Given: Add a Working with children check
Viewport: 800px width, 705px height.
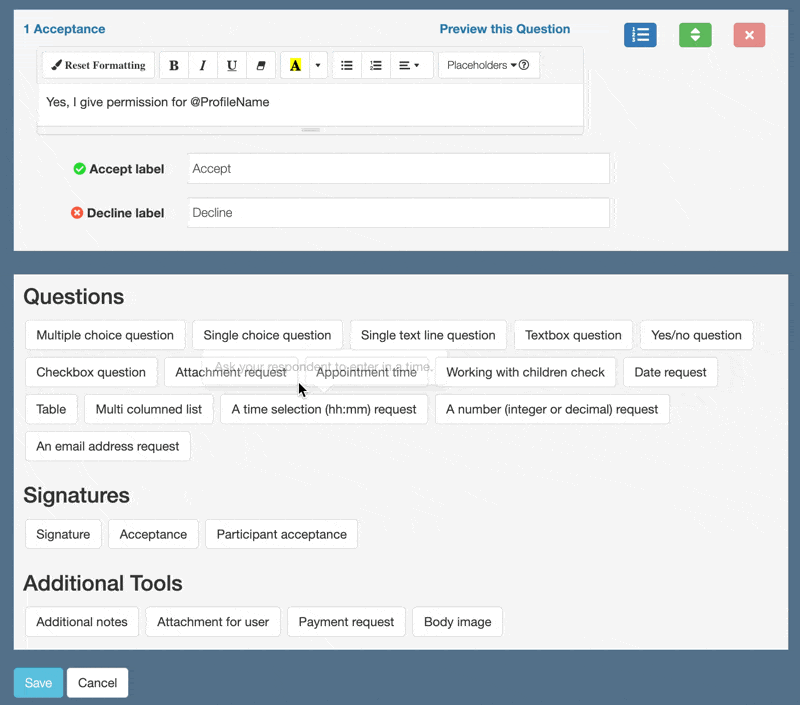Looking at the screenshot, I should pos(526,372).
